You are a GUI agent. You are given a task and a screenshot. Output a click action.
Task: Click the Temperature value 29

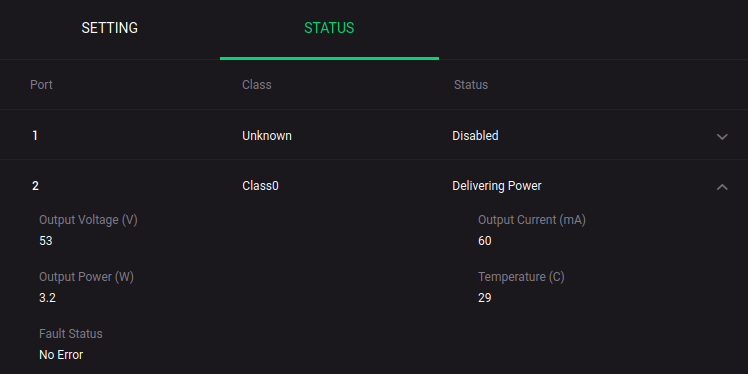click(x=485, y=298)
